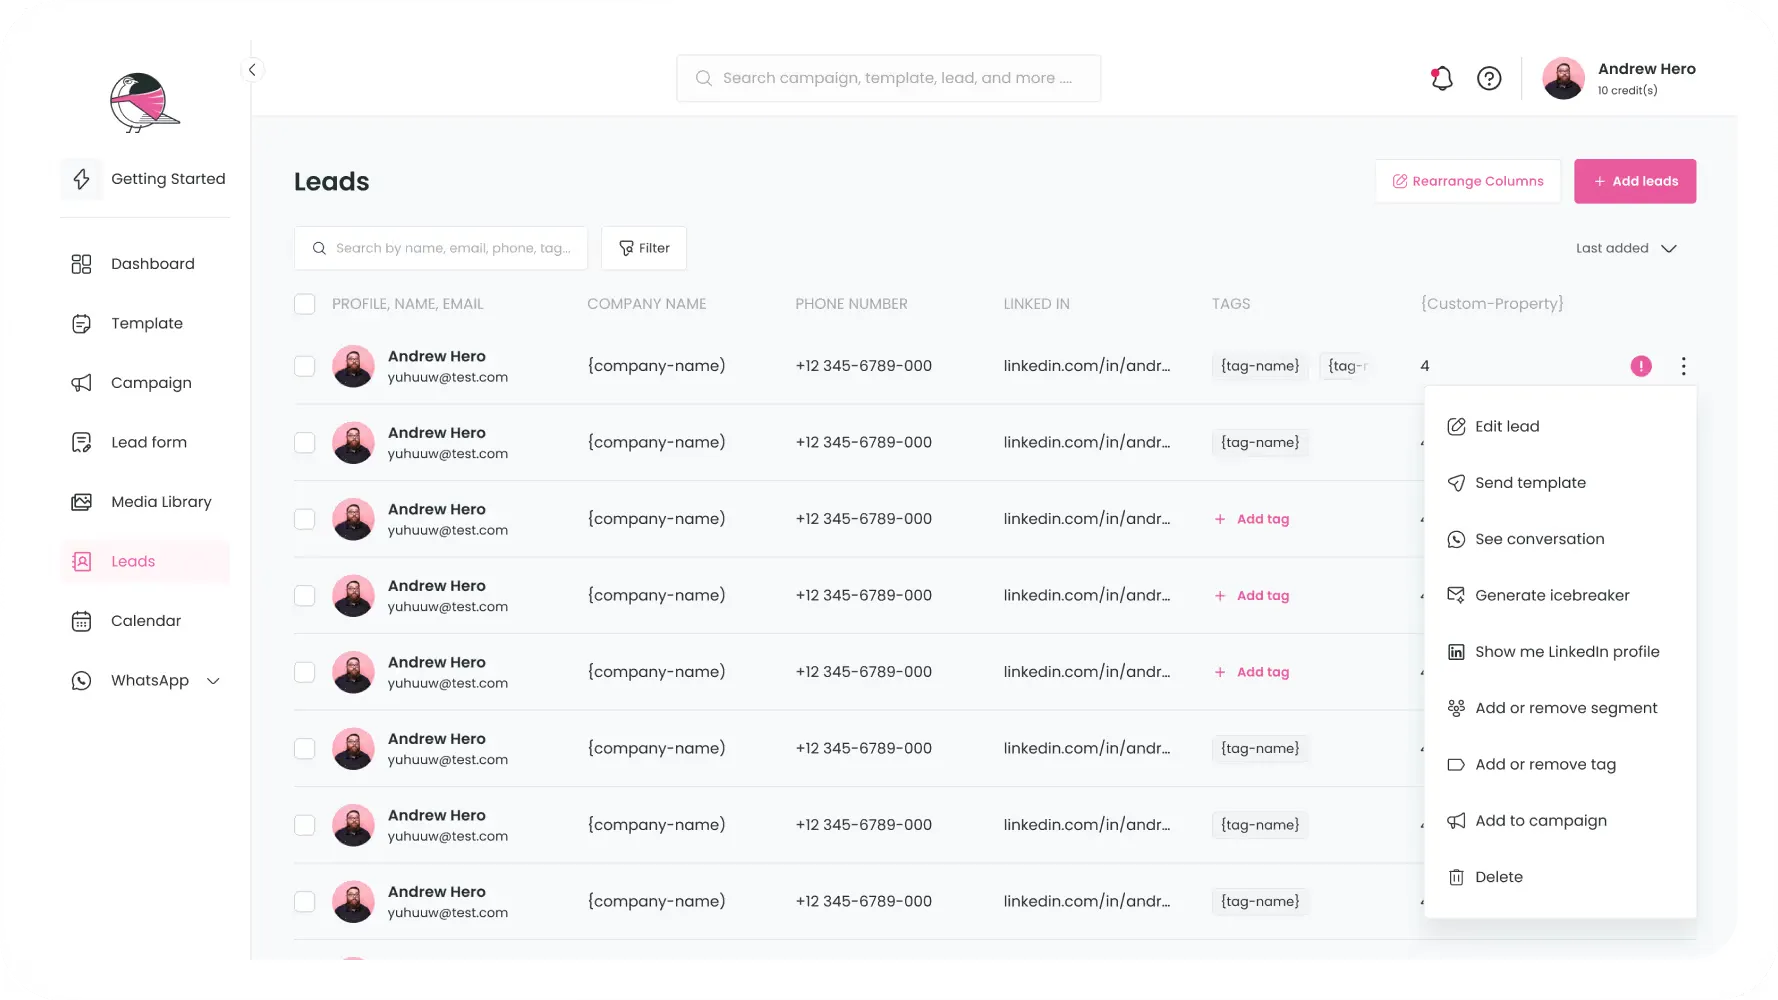Check the third lead row's checkbox

click(x=305, y=519)
